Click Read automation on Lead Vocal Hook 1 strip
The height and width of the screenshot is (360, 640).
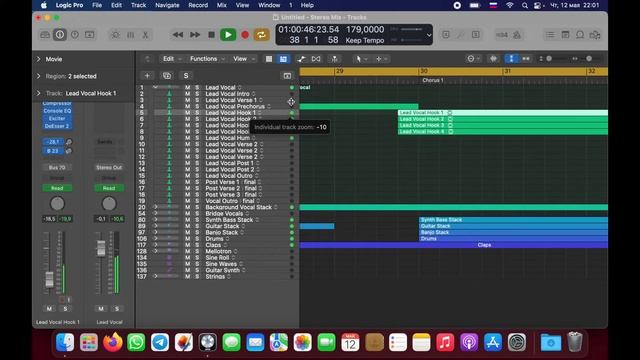click(57, 188)
